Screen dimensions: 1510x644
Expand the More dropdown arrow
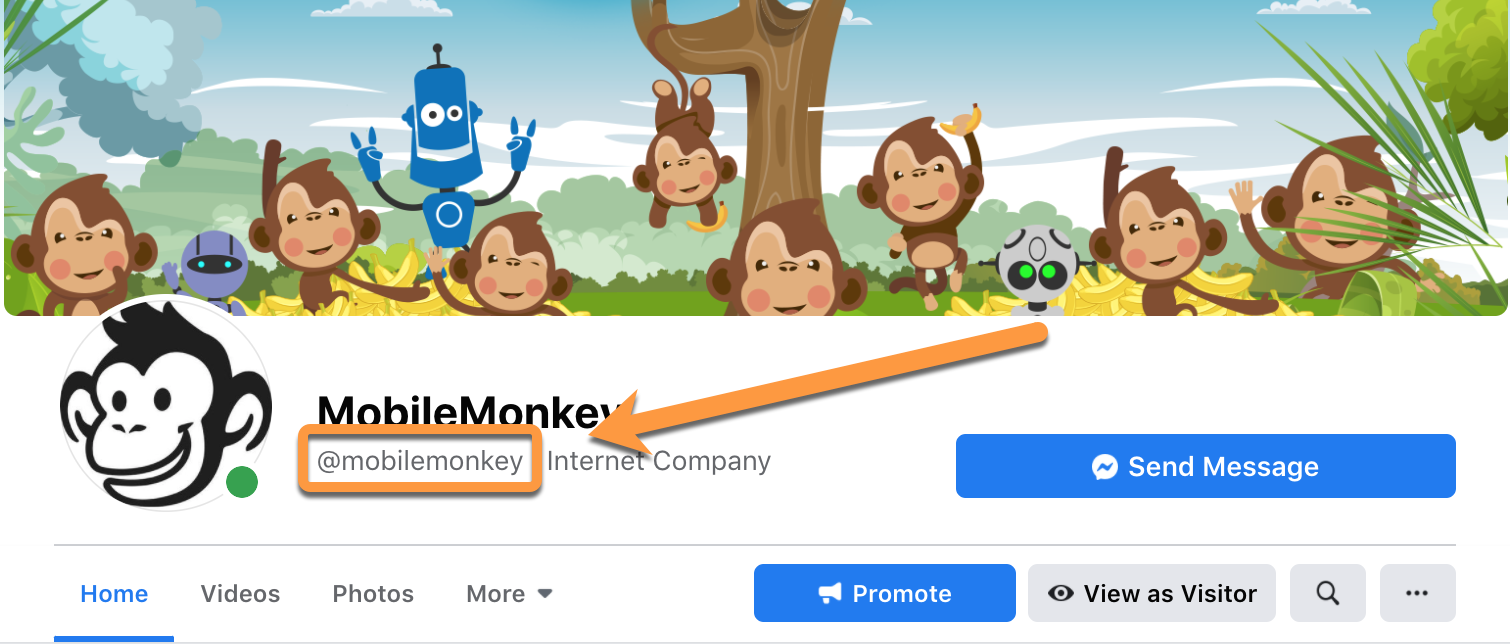coord(545,594)
